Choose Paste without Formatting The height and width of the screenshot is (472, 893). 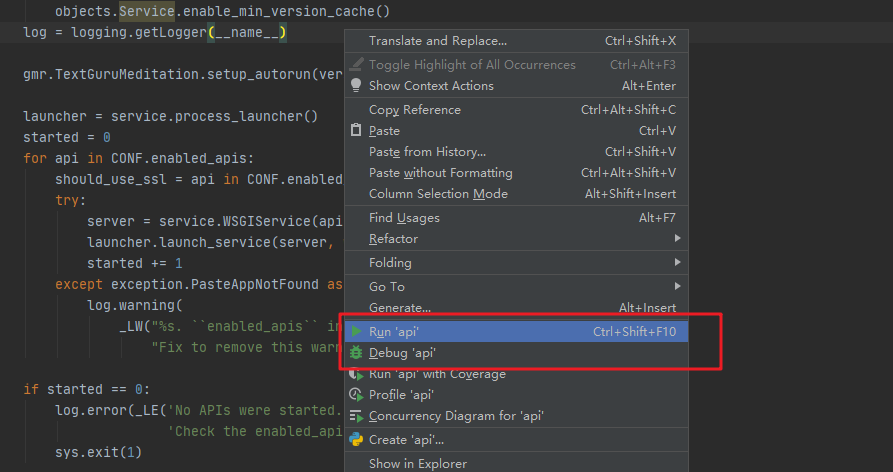pos(440,173)
